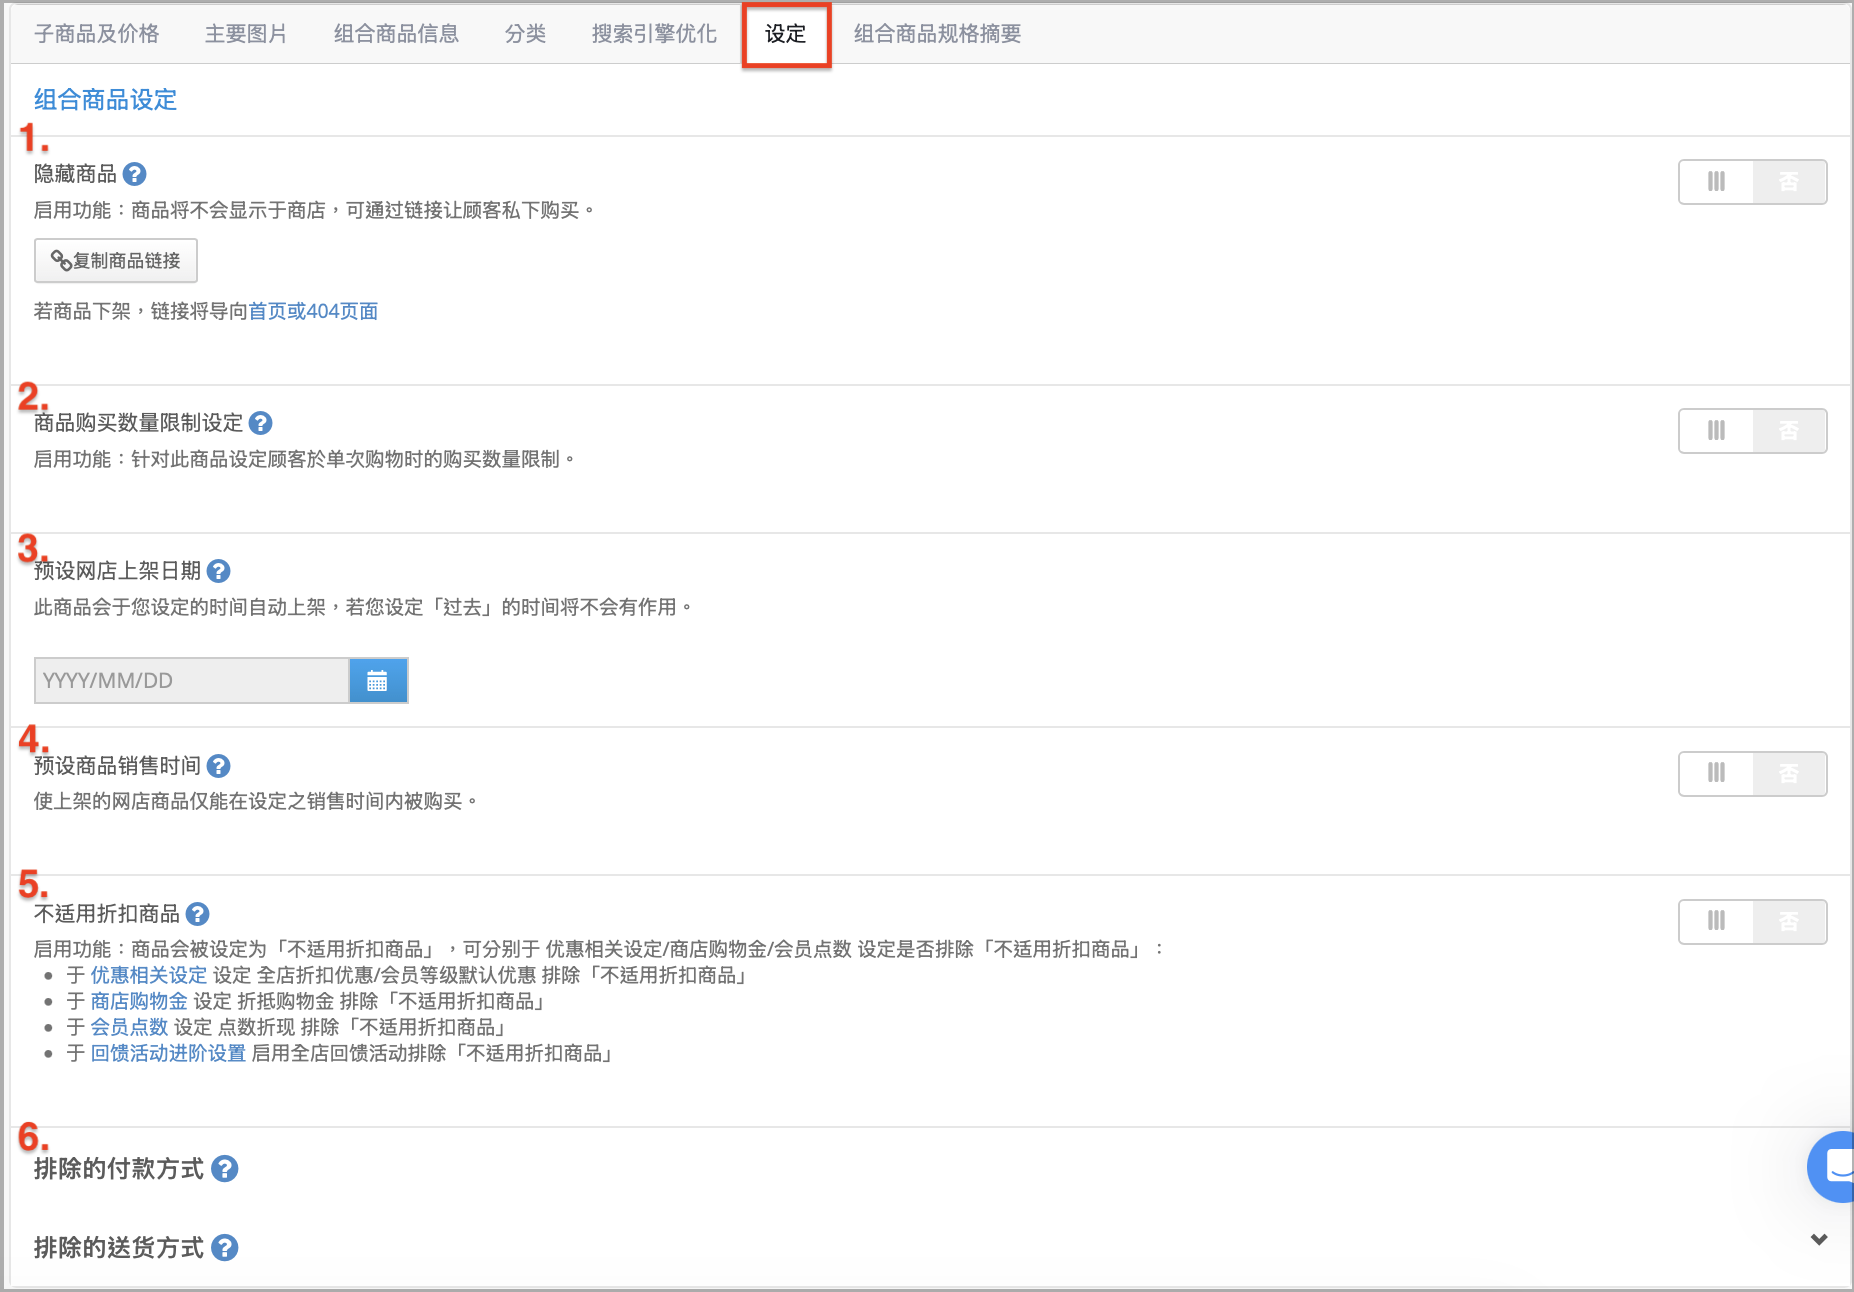Click the 排除的送货方式 label
The height and width of the screenshot is (1292, 1854).
click(x=119, y=1248)
